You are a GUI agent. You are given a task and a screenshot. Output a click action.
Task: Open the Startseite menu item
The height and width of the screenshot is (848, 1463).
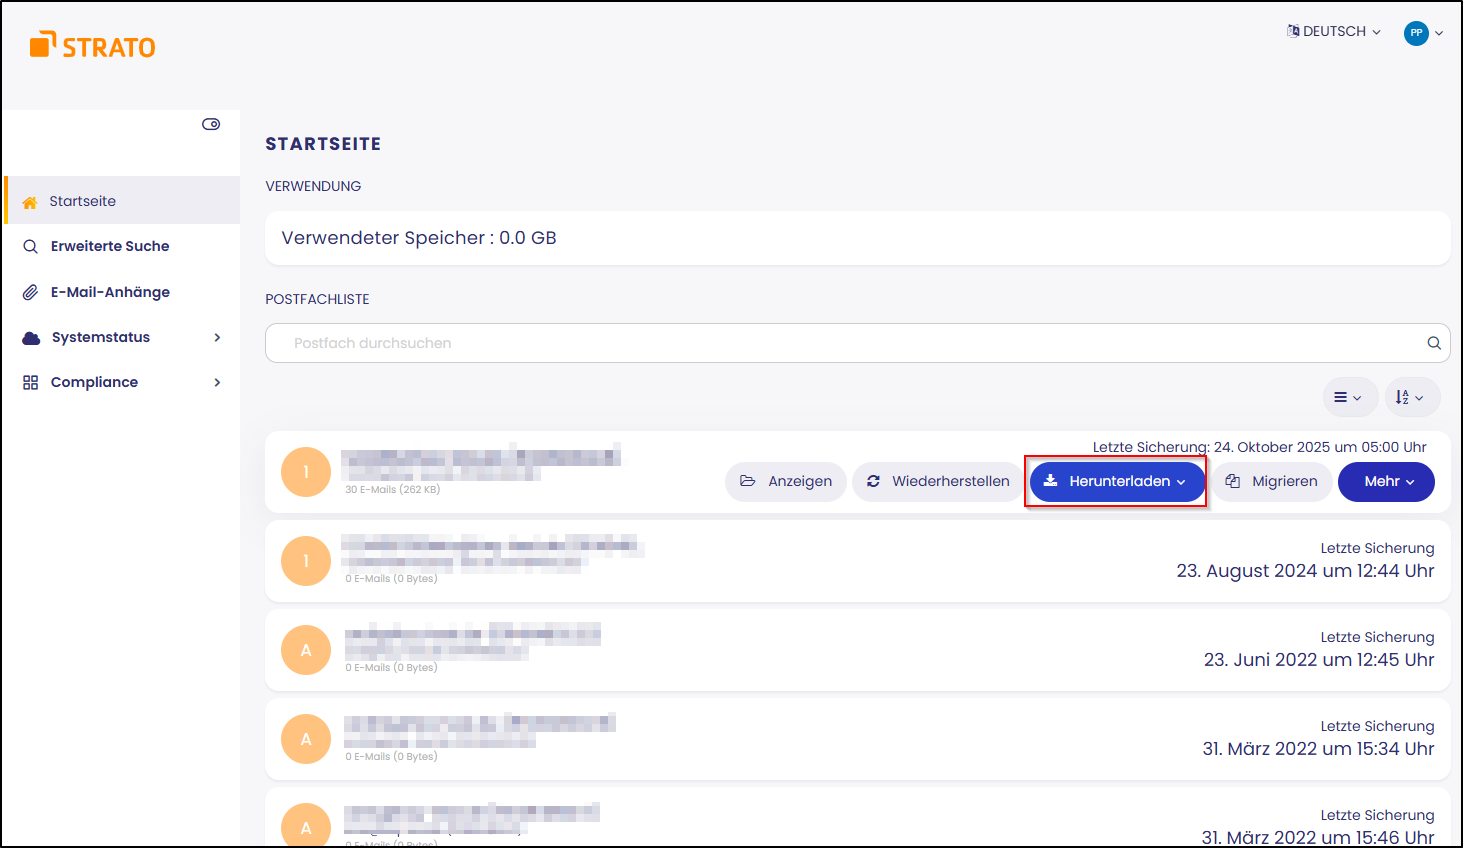(x=83, y=201)
